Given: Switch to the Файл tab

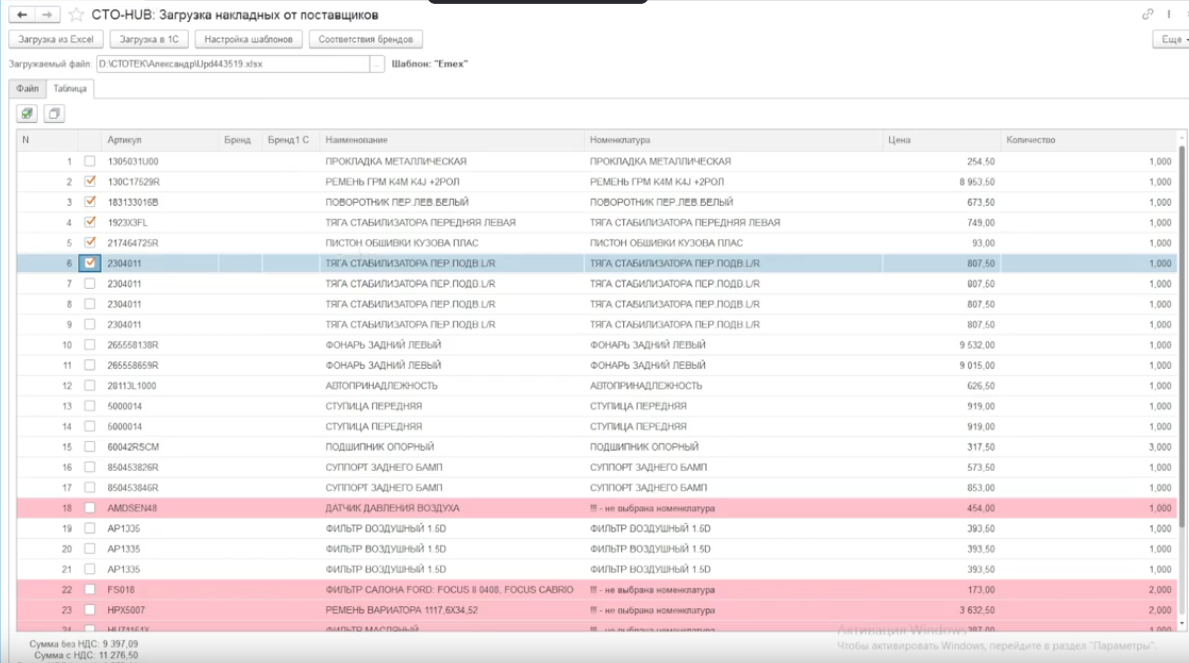Looking at the screenshot, I should [27, 89].
